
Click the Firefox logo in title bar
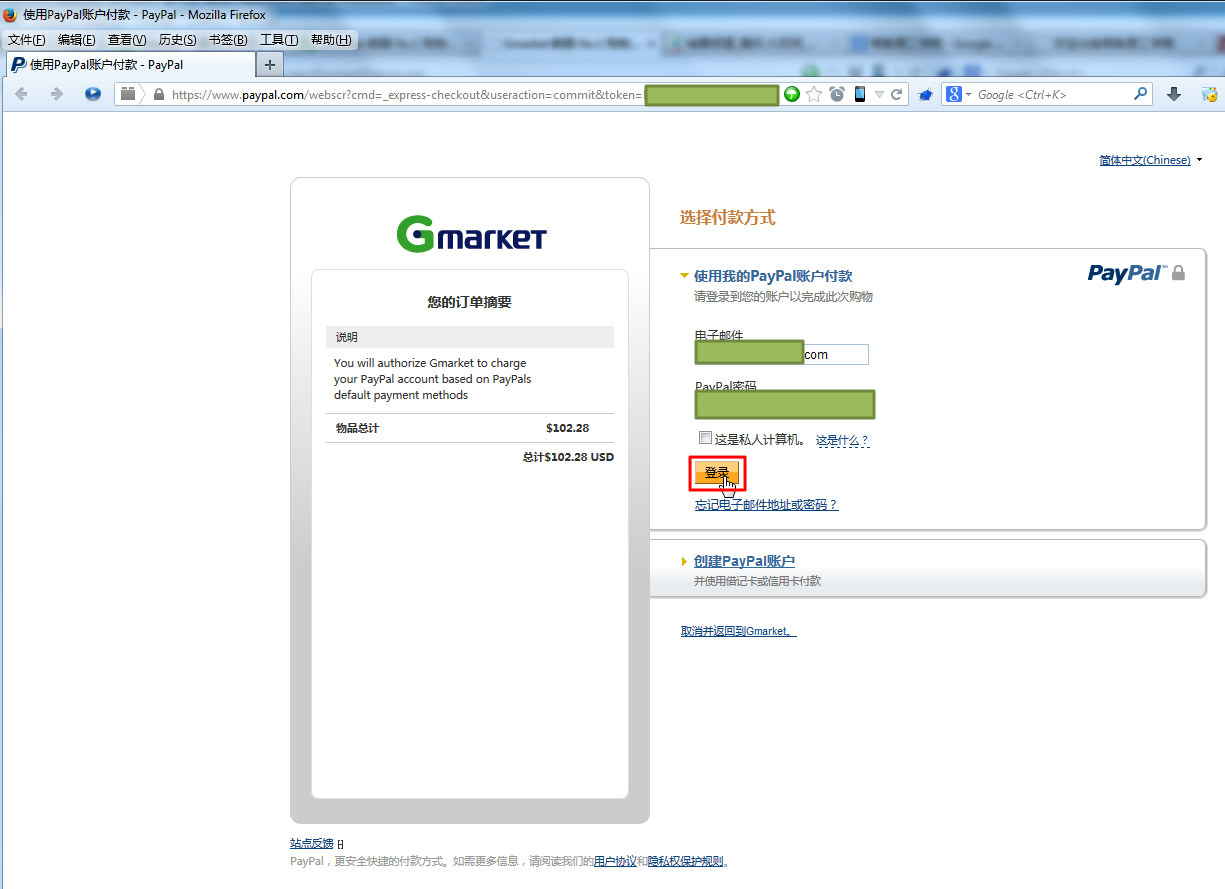[10, 15]
